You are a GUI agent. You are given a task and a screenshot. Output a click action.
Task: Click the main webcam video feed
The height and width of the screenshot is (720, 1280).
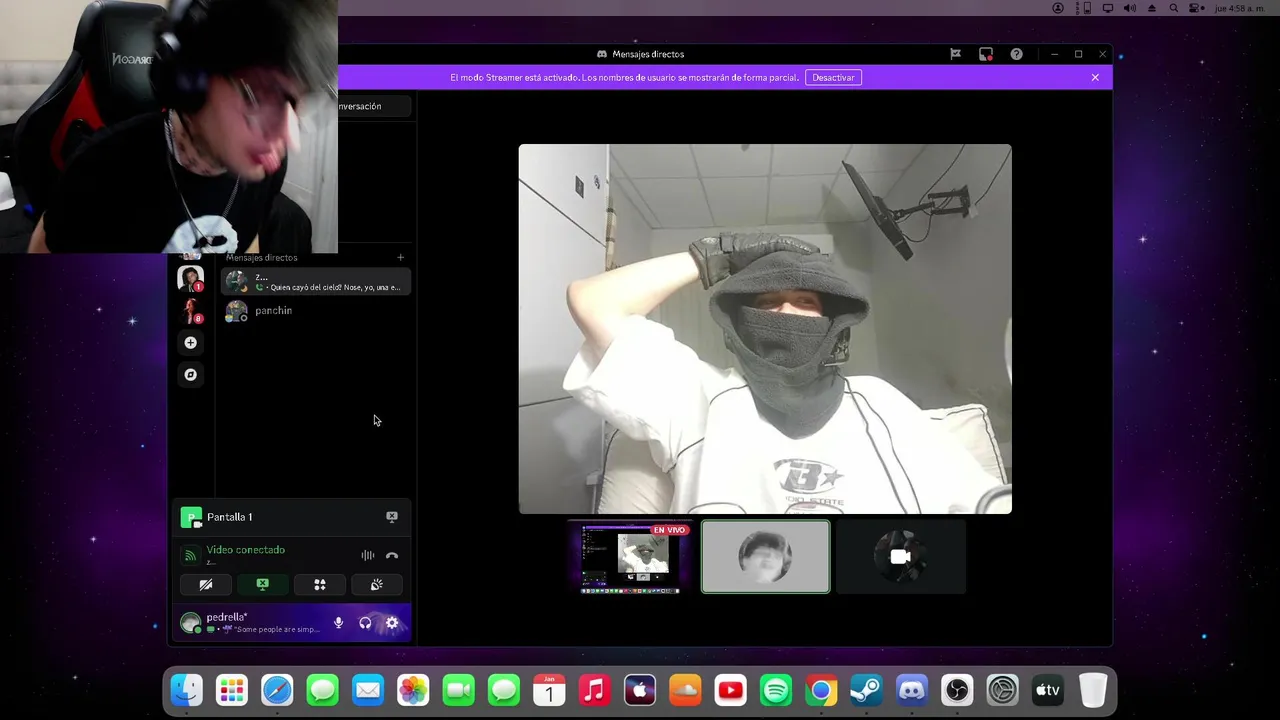point(765,329)
